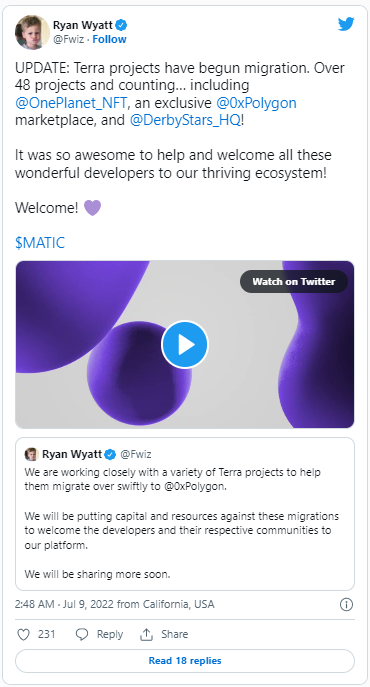The image size is (370, 687).
Task: Open Read 18 replies
Action: [185, 661]
